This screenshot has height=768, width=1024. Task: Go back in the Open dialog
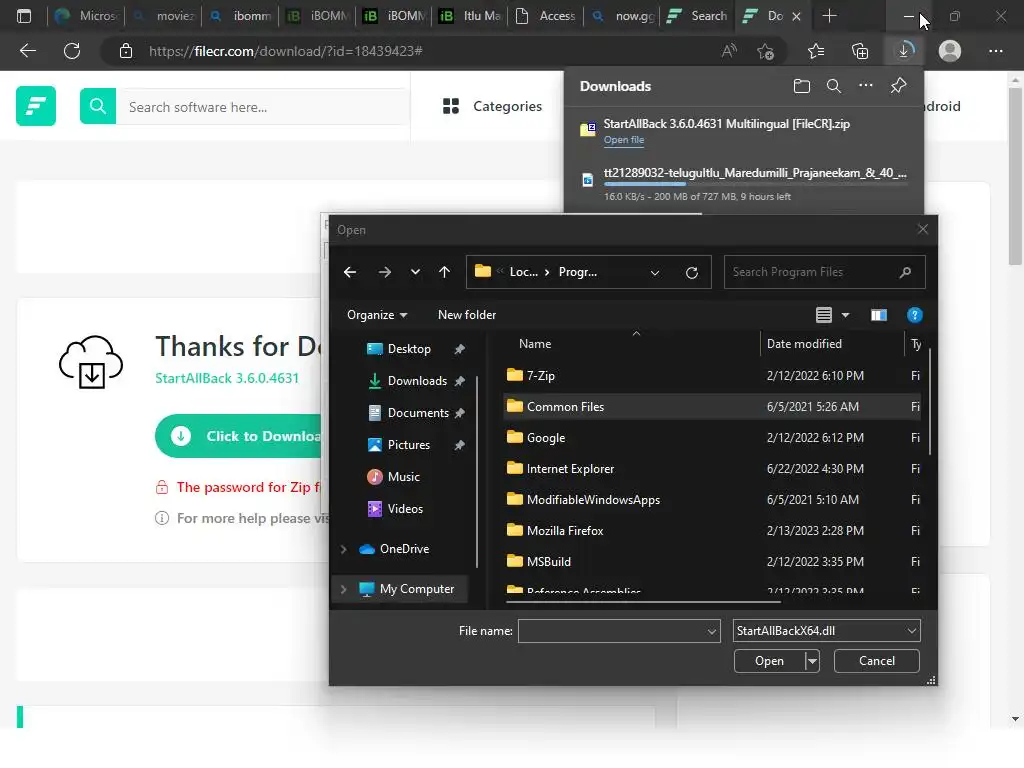[x=350, y=272]
